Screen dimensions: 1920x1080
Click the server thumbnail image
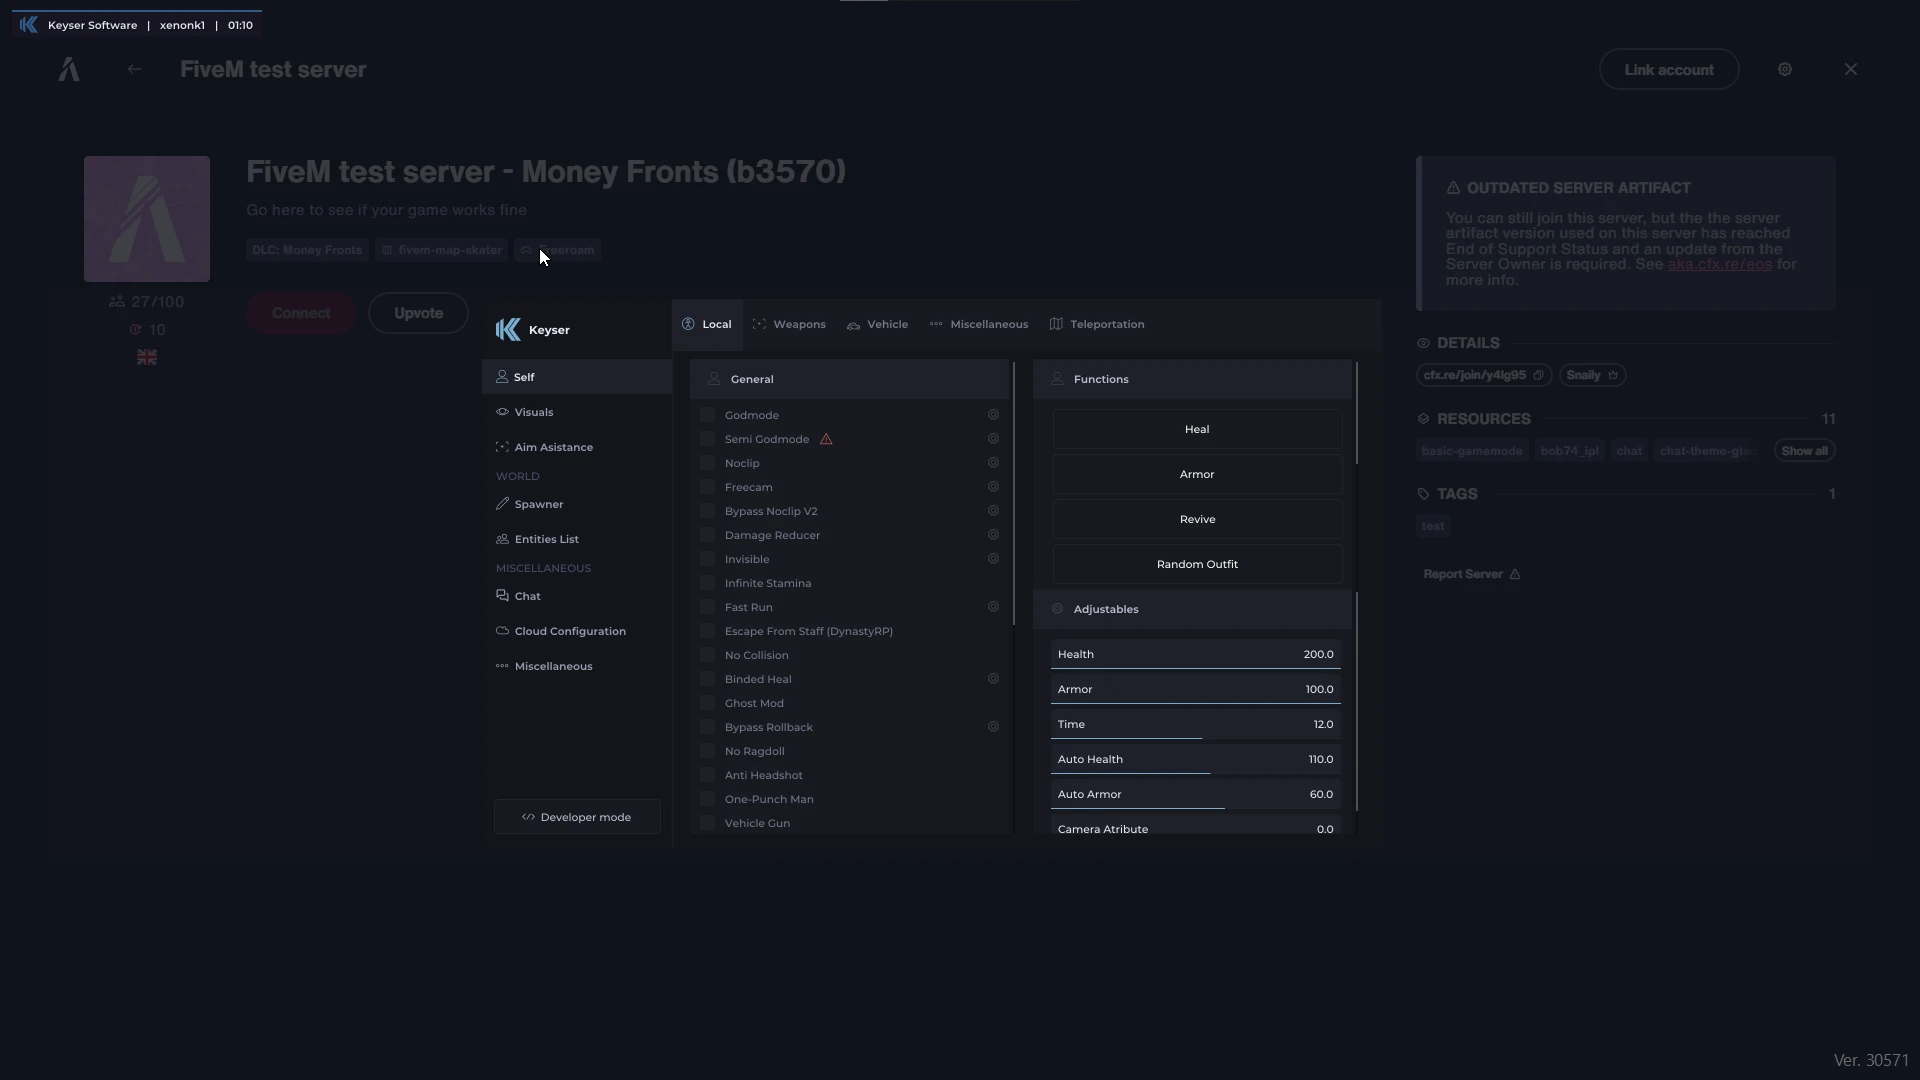(147, 219)
